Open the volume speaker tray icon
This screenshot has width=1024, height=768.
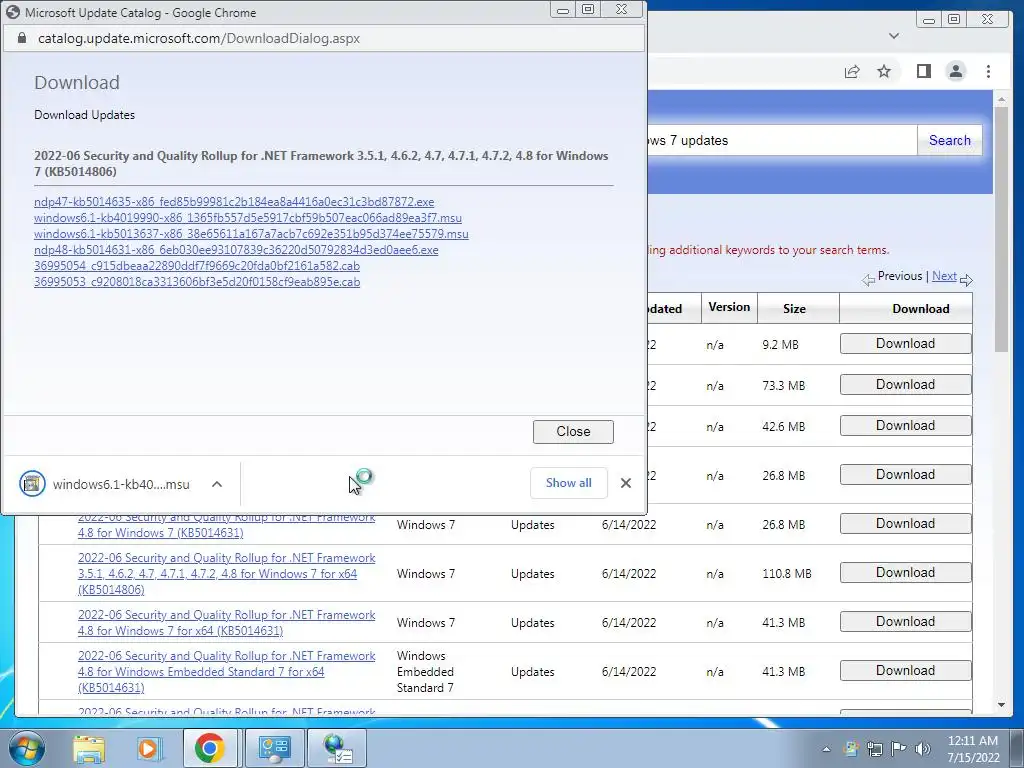pos(923,749)
